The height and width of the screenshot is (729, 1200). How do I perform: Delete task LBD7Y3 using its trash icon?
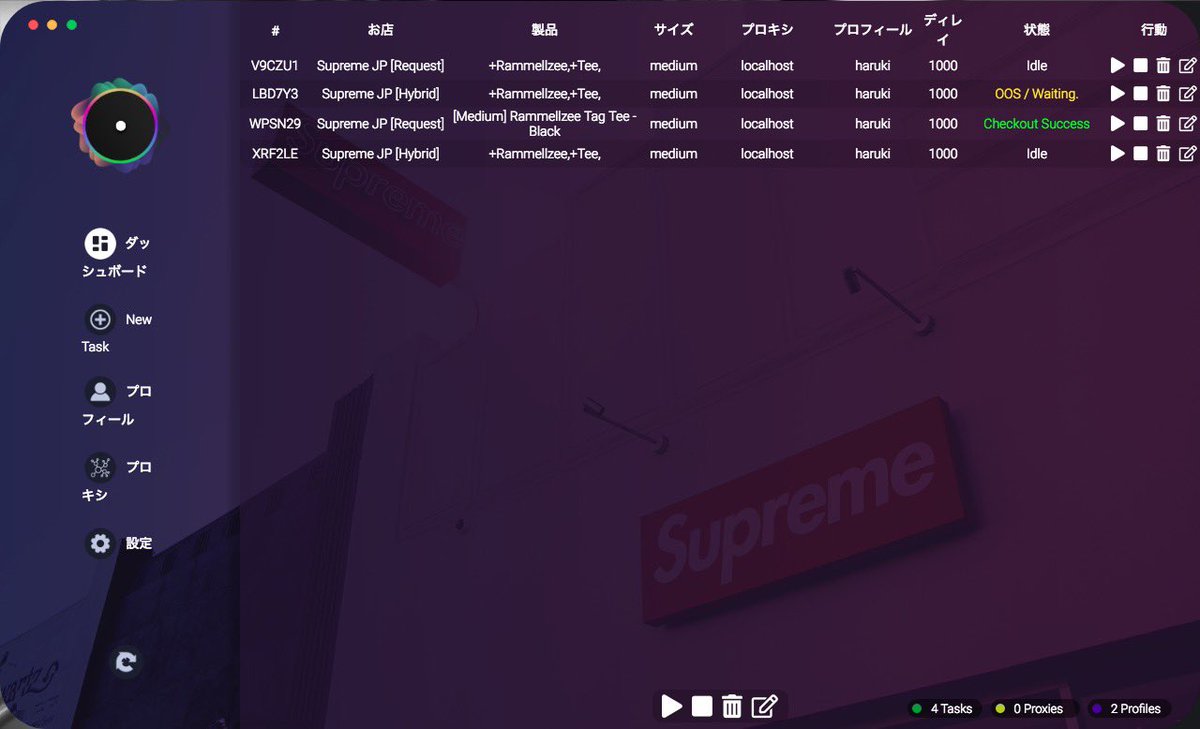pos(1163,94)
